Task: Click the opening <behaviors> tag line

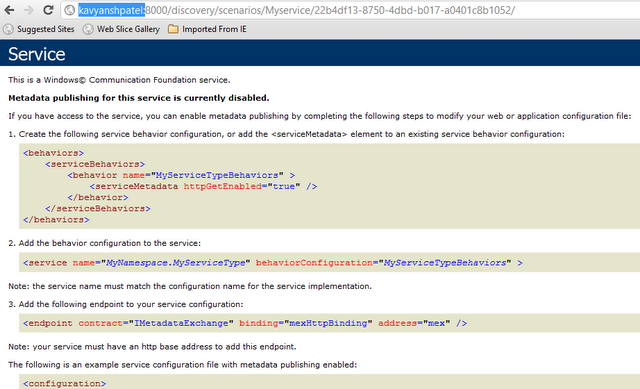Action: [x=53, y=153]
